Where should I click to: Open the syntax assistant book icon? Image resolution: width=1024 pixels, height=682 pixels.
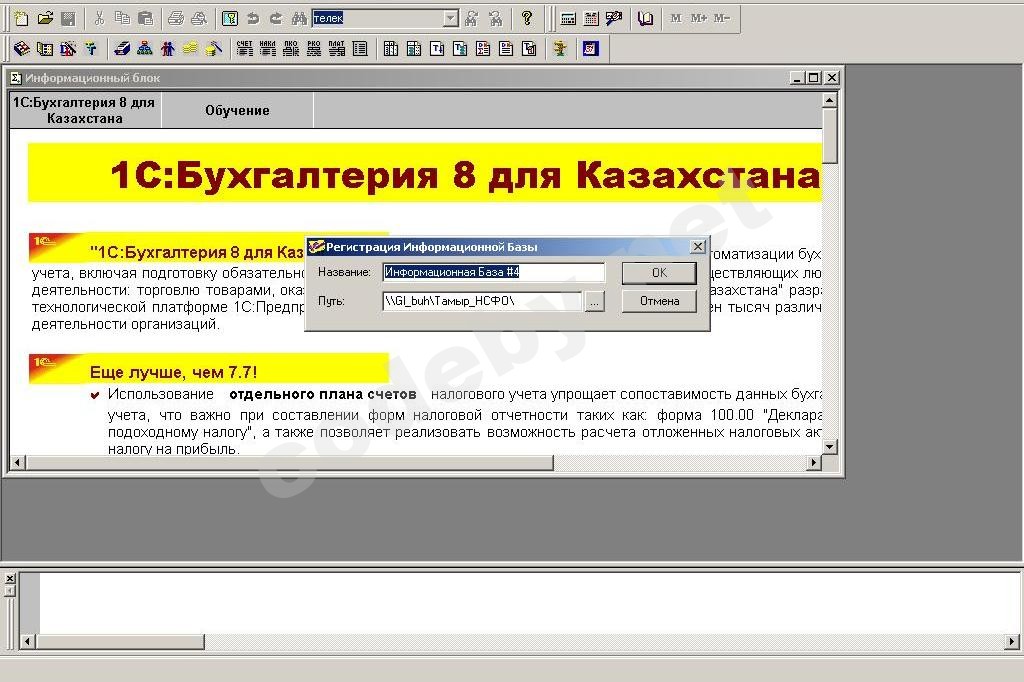coord(645,18)
